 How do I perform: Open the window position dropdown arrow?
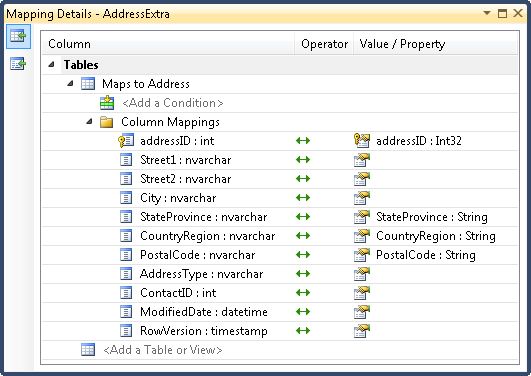coord(487,13)
